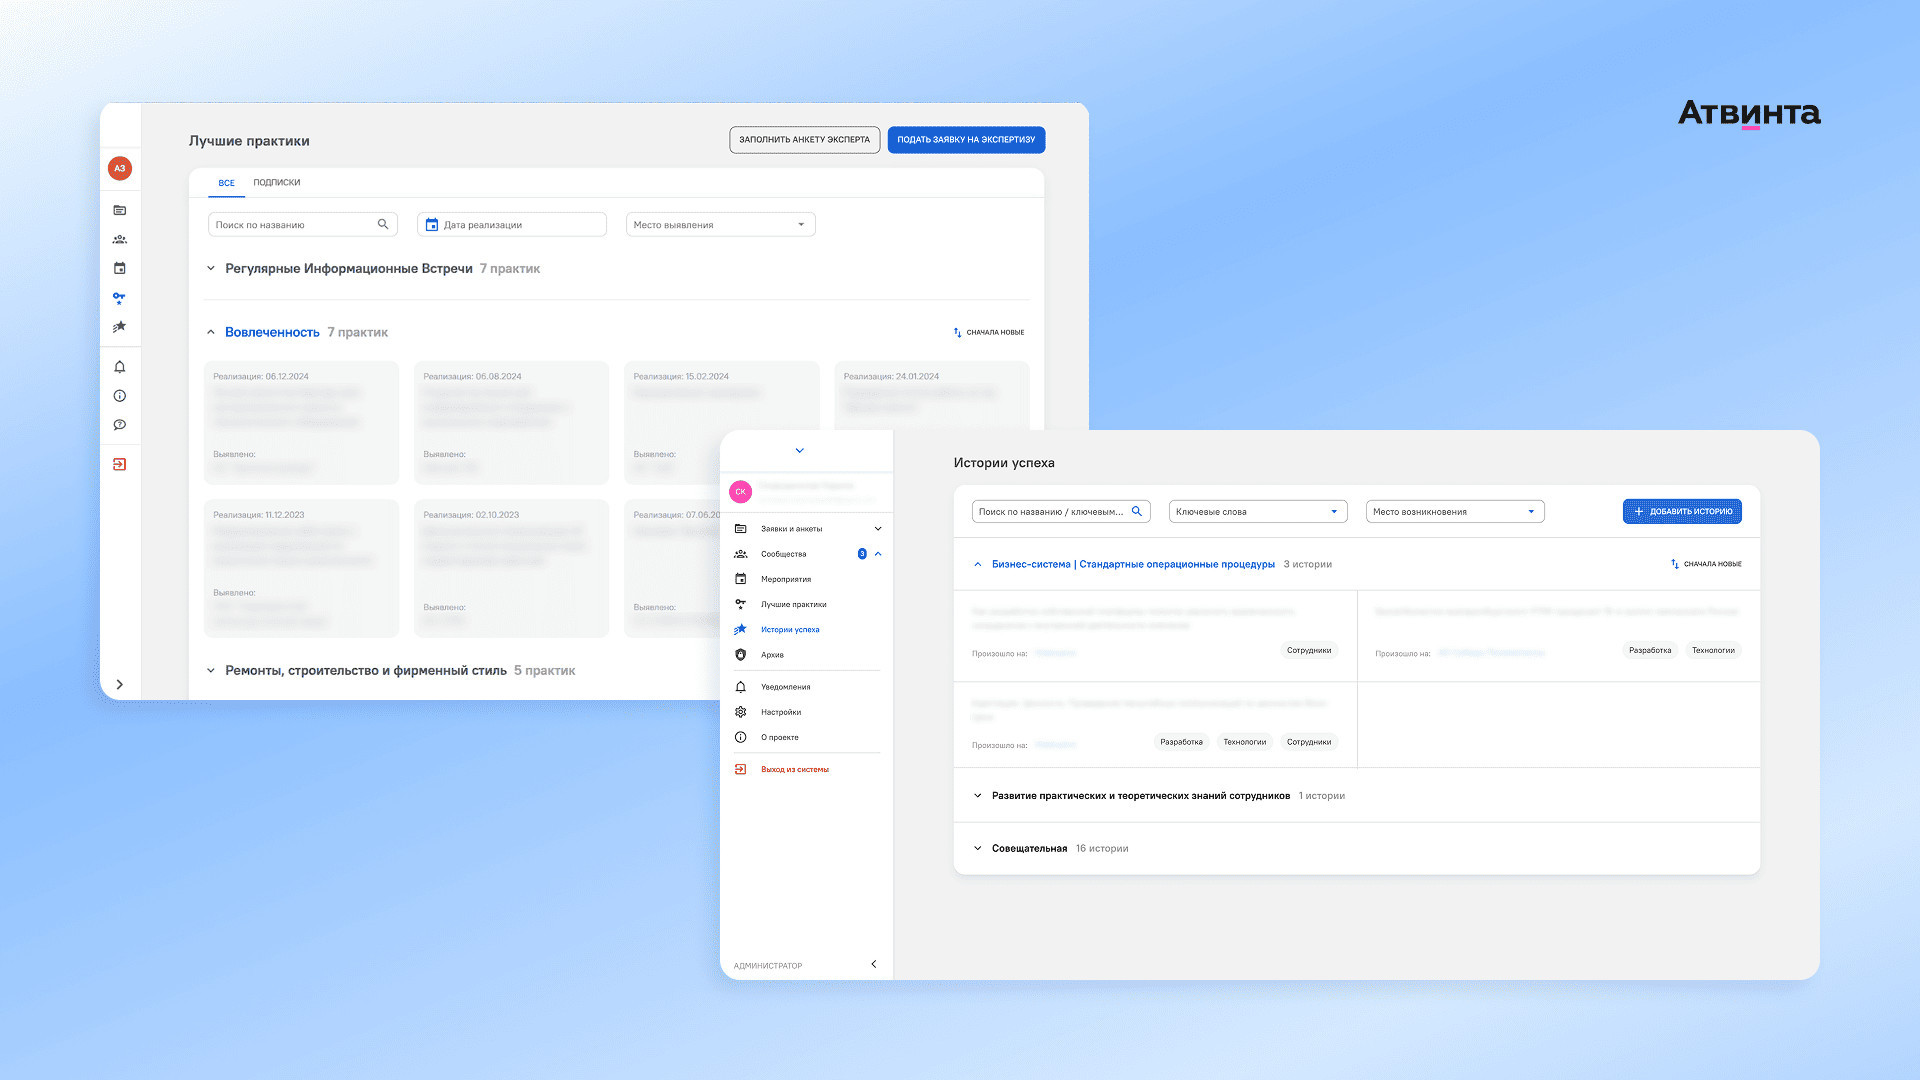Click the info circle icon in collapsed sidebar
1920x1080 pixels.
coord(119,396)
